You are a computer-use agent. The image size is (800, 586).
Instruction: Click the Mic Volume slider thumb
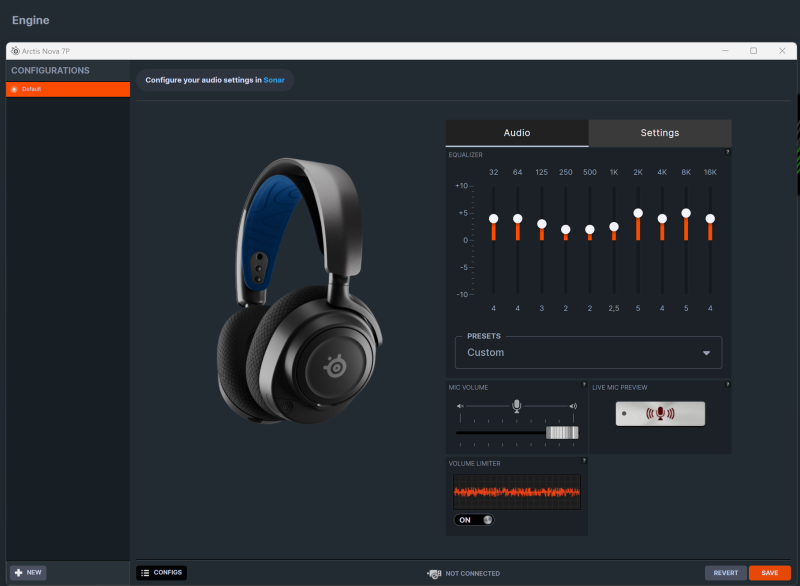pyautogui.click(x=562, y=433)
